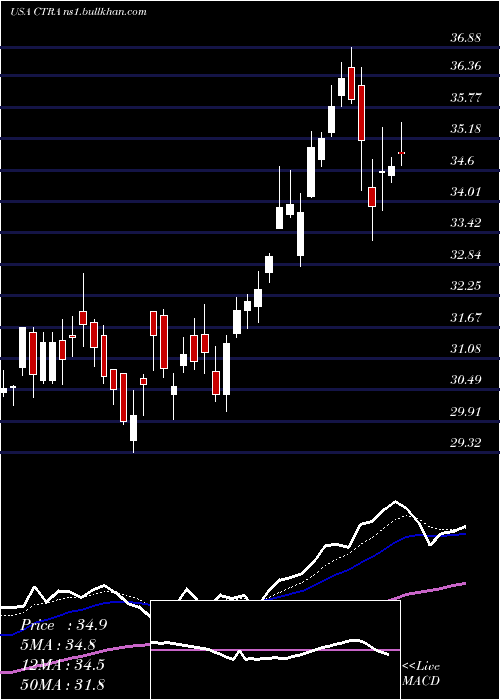
Task: Click the 12MA : 34.5 legend entry
Action: (x=62, y=664)
